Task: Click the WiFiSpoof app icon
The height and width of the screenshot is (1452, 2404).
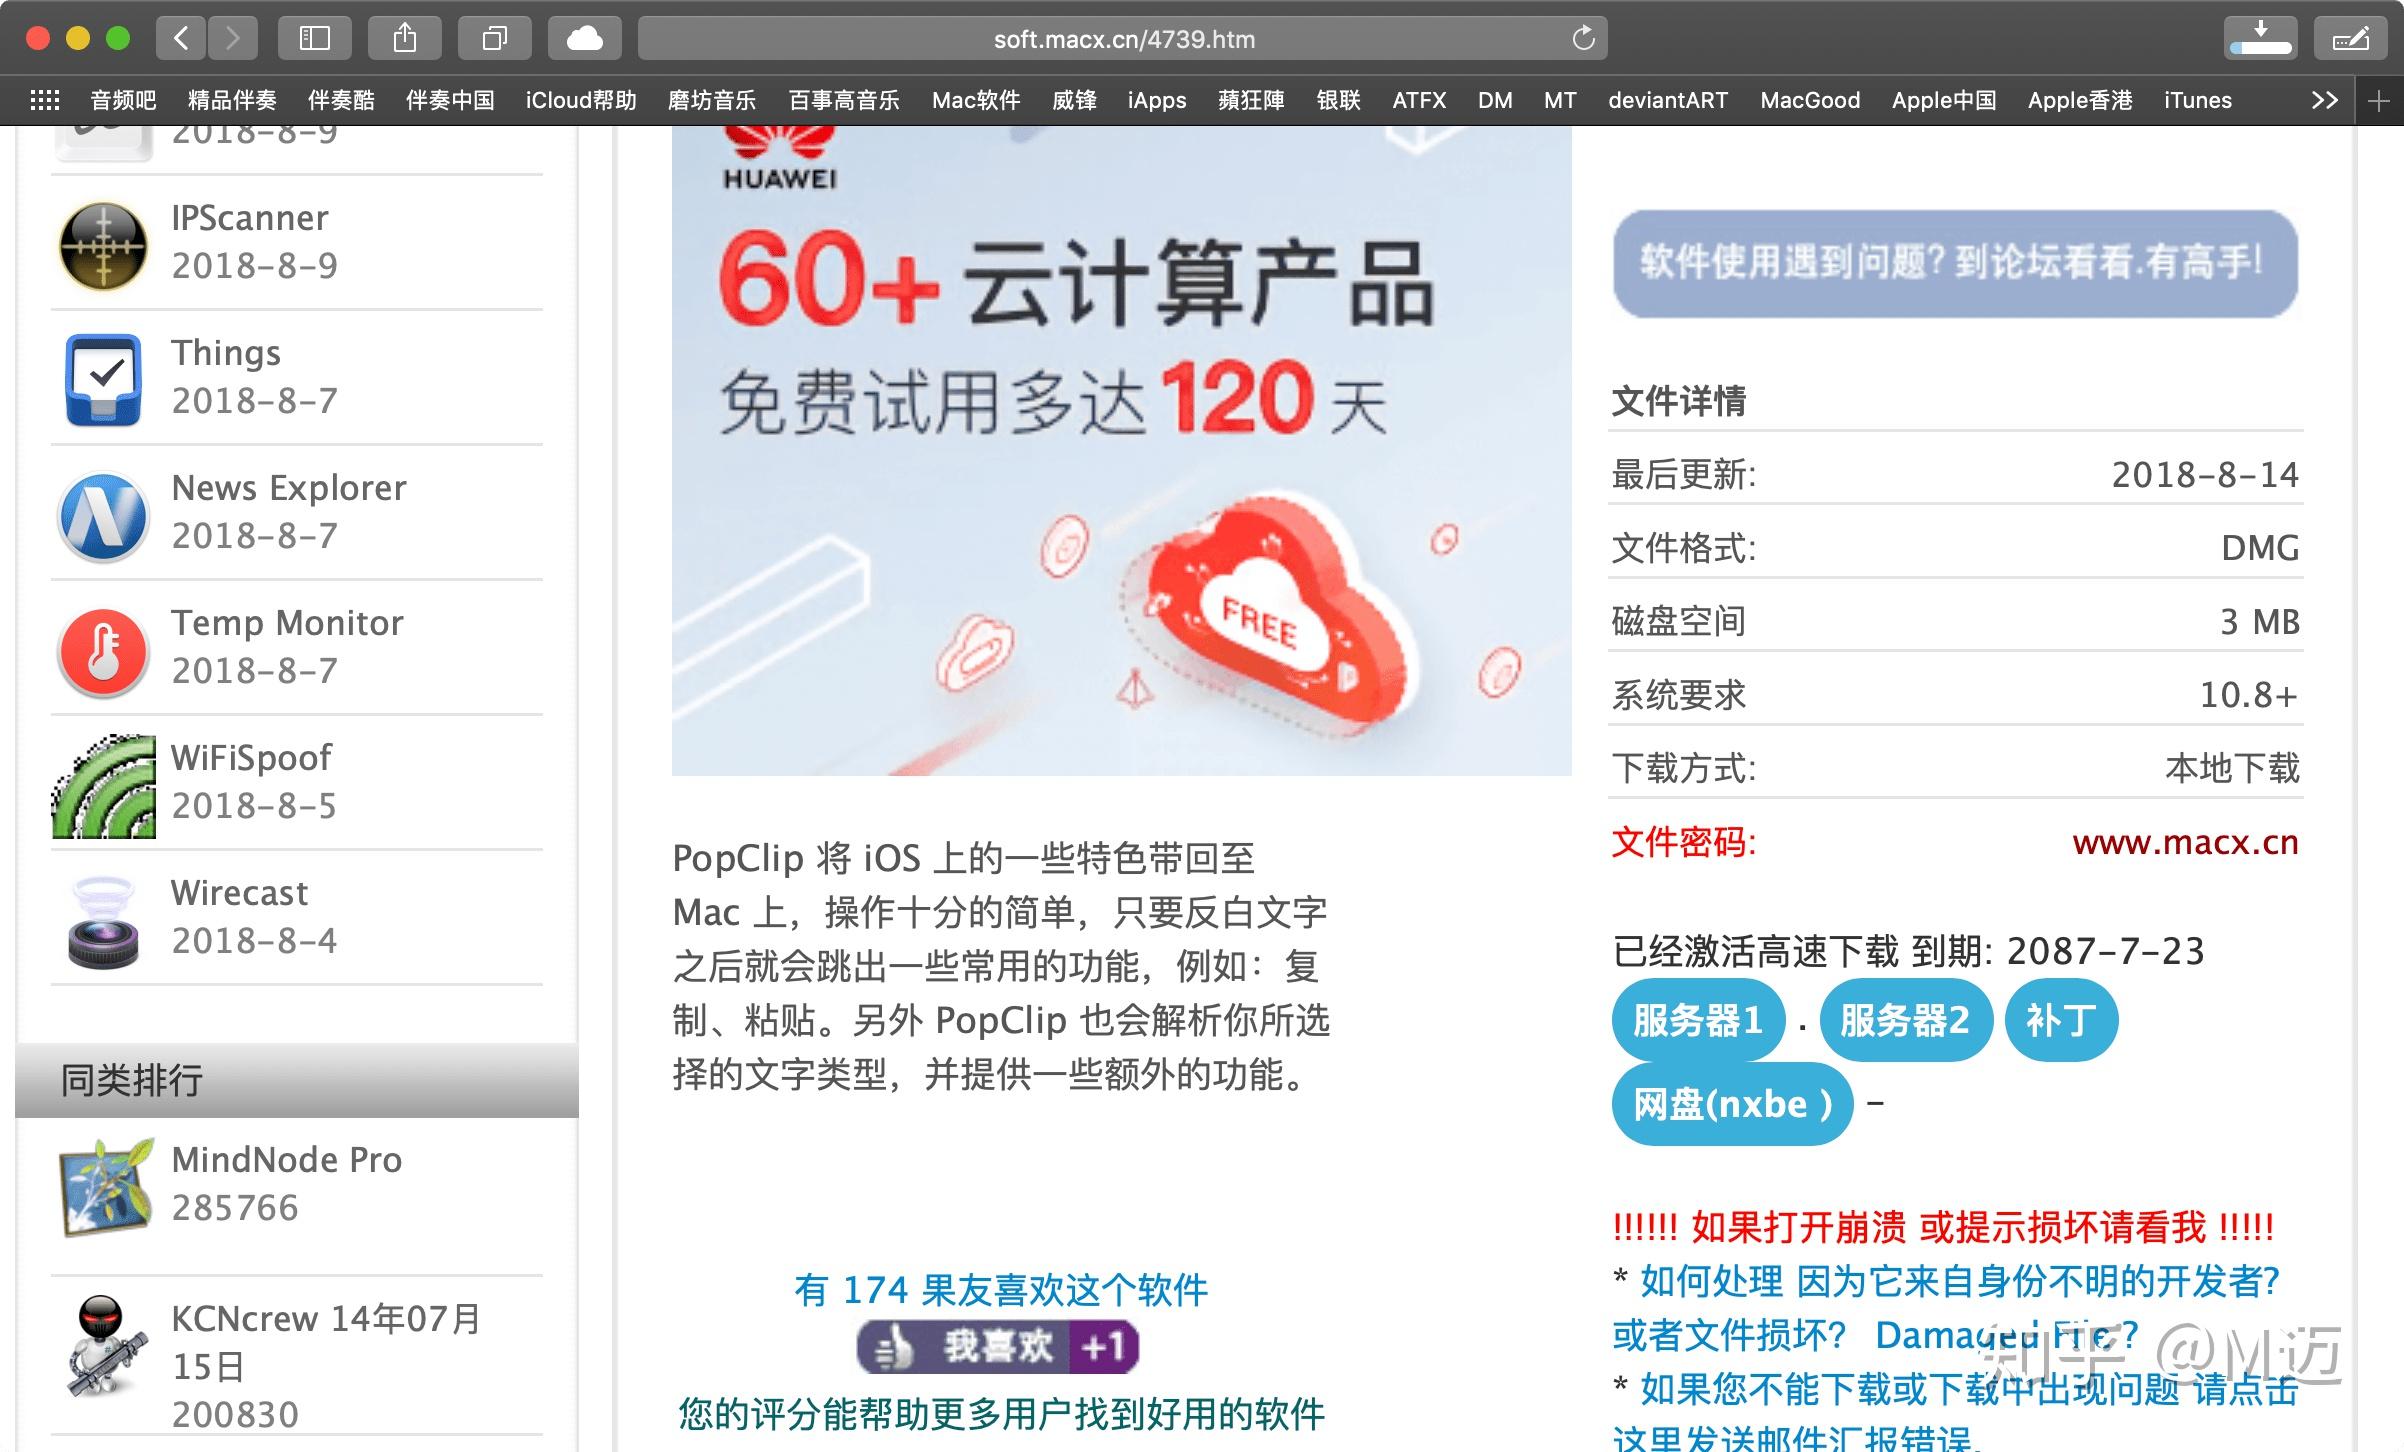Action: pyautogui.click(x=104, y=786)
